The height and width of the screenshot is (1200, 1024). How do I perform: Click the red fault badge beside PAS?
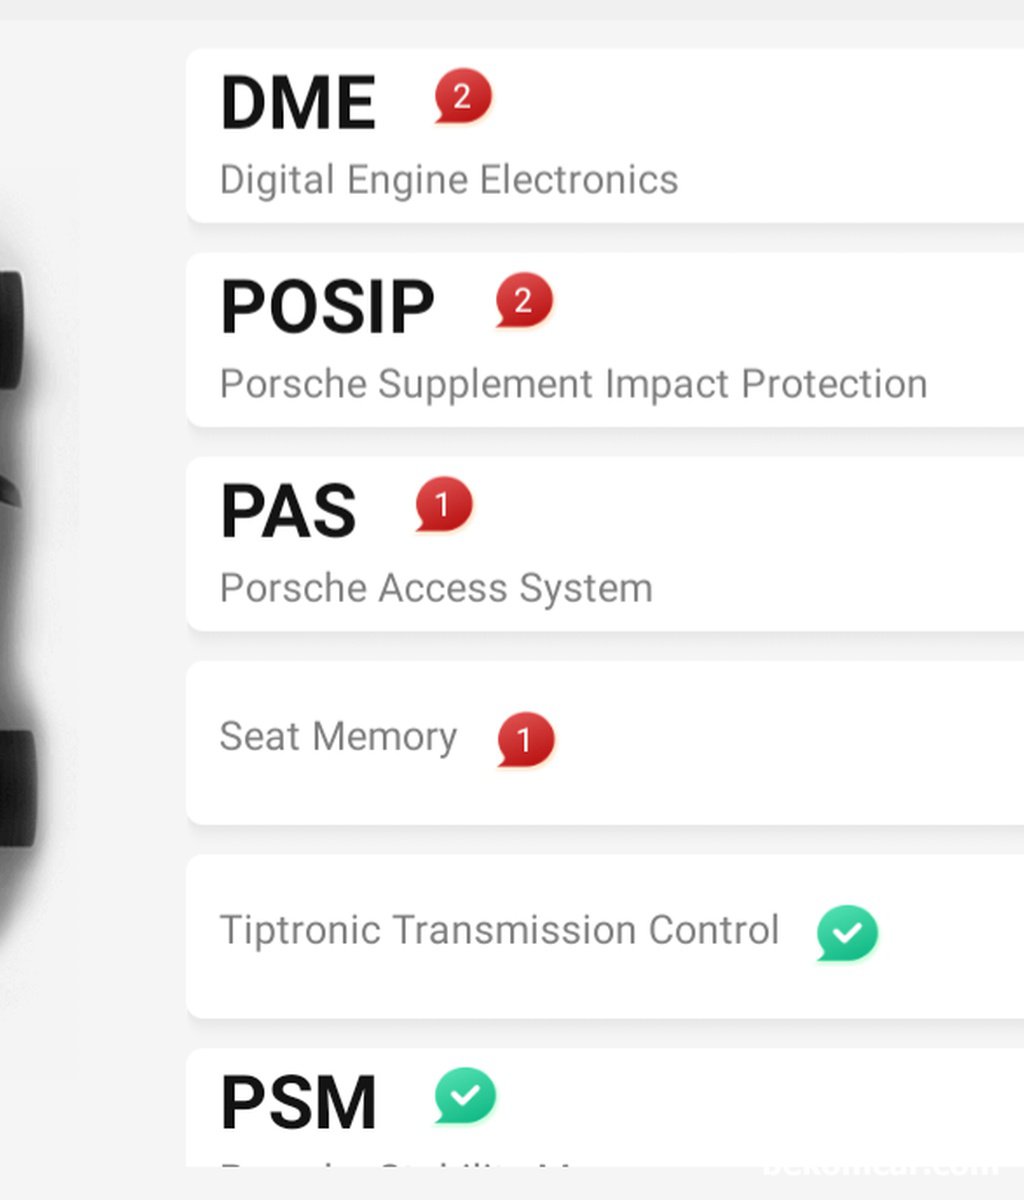click(443, 505)
